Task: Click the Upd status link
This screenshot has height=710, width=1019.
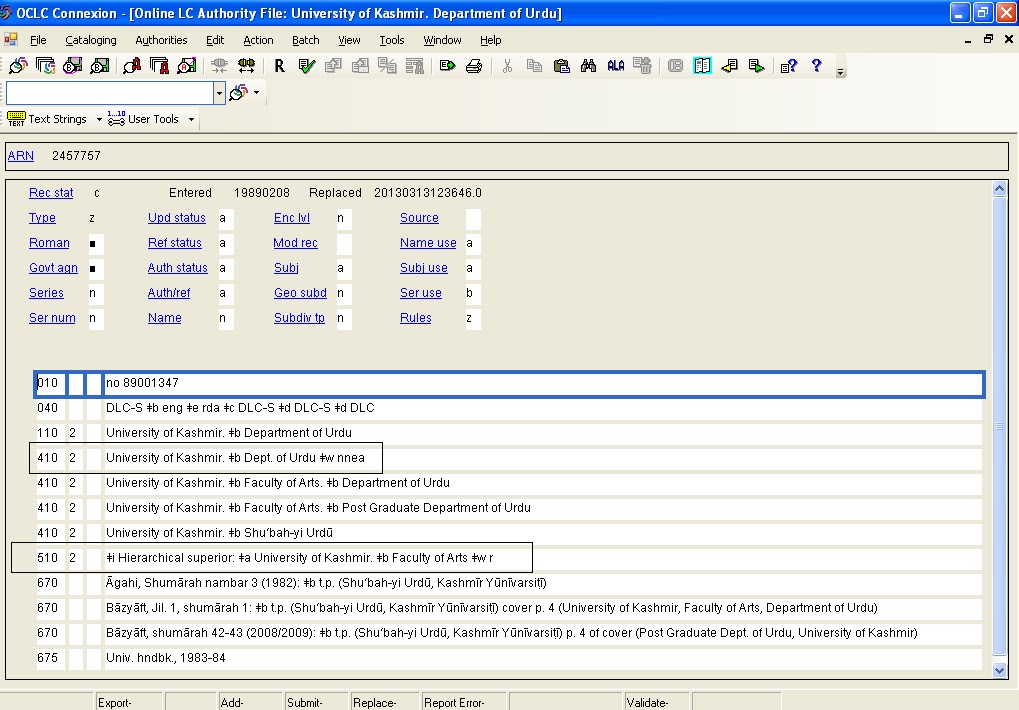Action: point(177,218)
